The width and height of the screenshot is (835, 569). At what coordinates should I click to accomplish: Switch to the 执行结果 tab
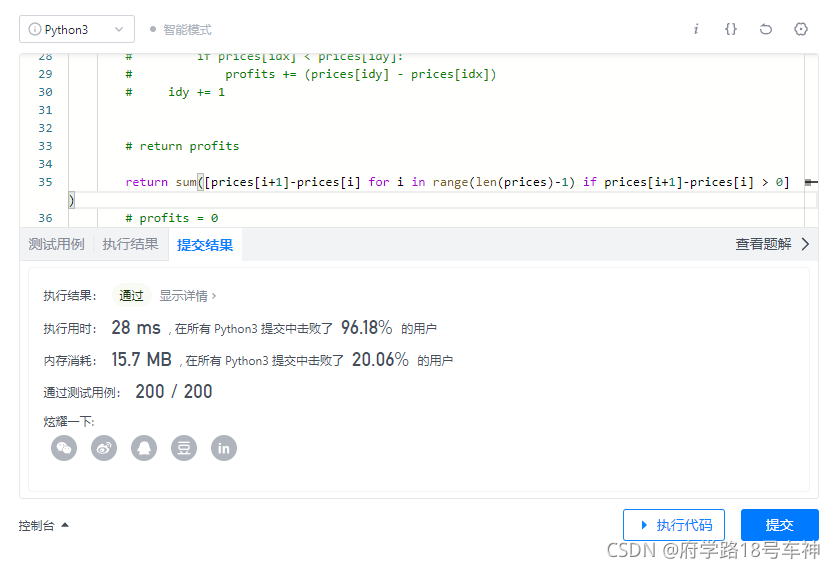point(130,245)
